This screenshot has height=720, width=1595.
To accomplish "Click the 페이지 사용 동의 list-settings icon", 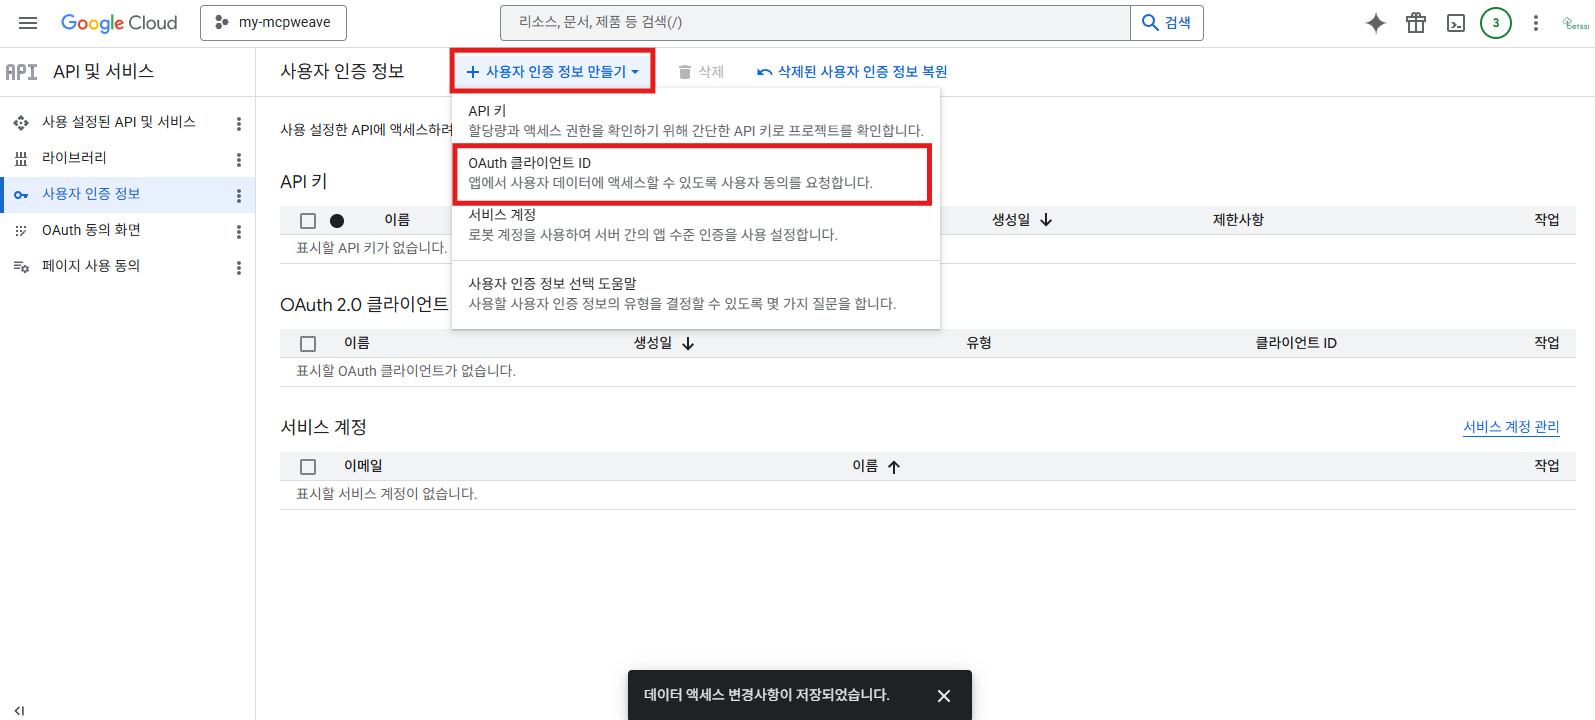I will tap(21, 267).
